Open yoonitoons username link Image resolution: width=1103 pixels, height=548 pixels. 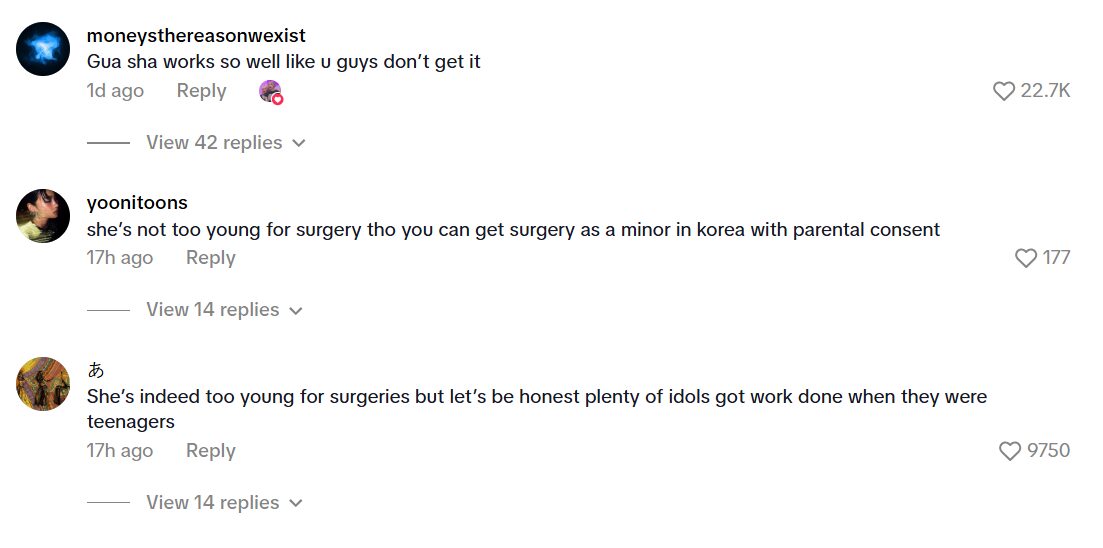(137, 203)
